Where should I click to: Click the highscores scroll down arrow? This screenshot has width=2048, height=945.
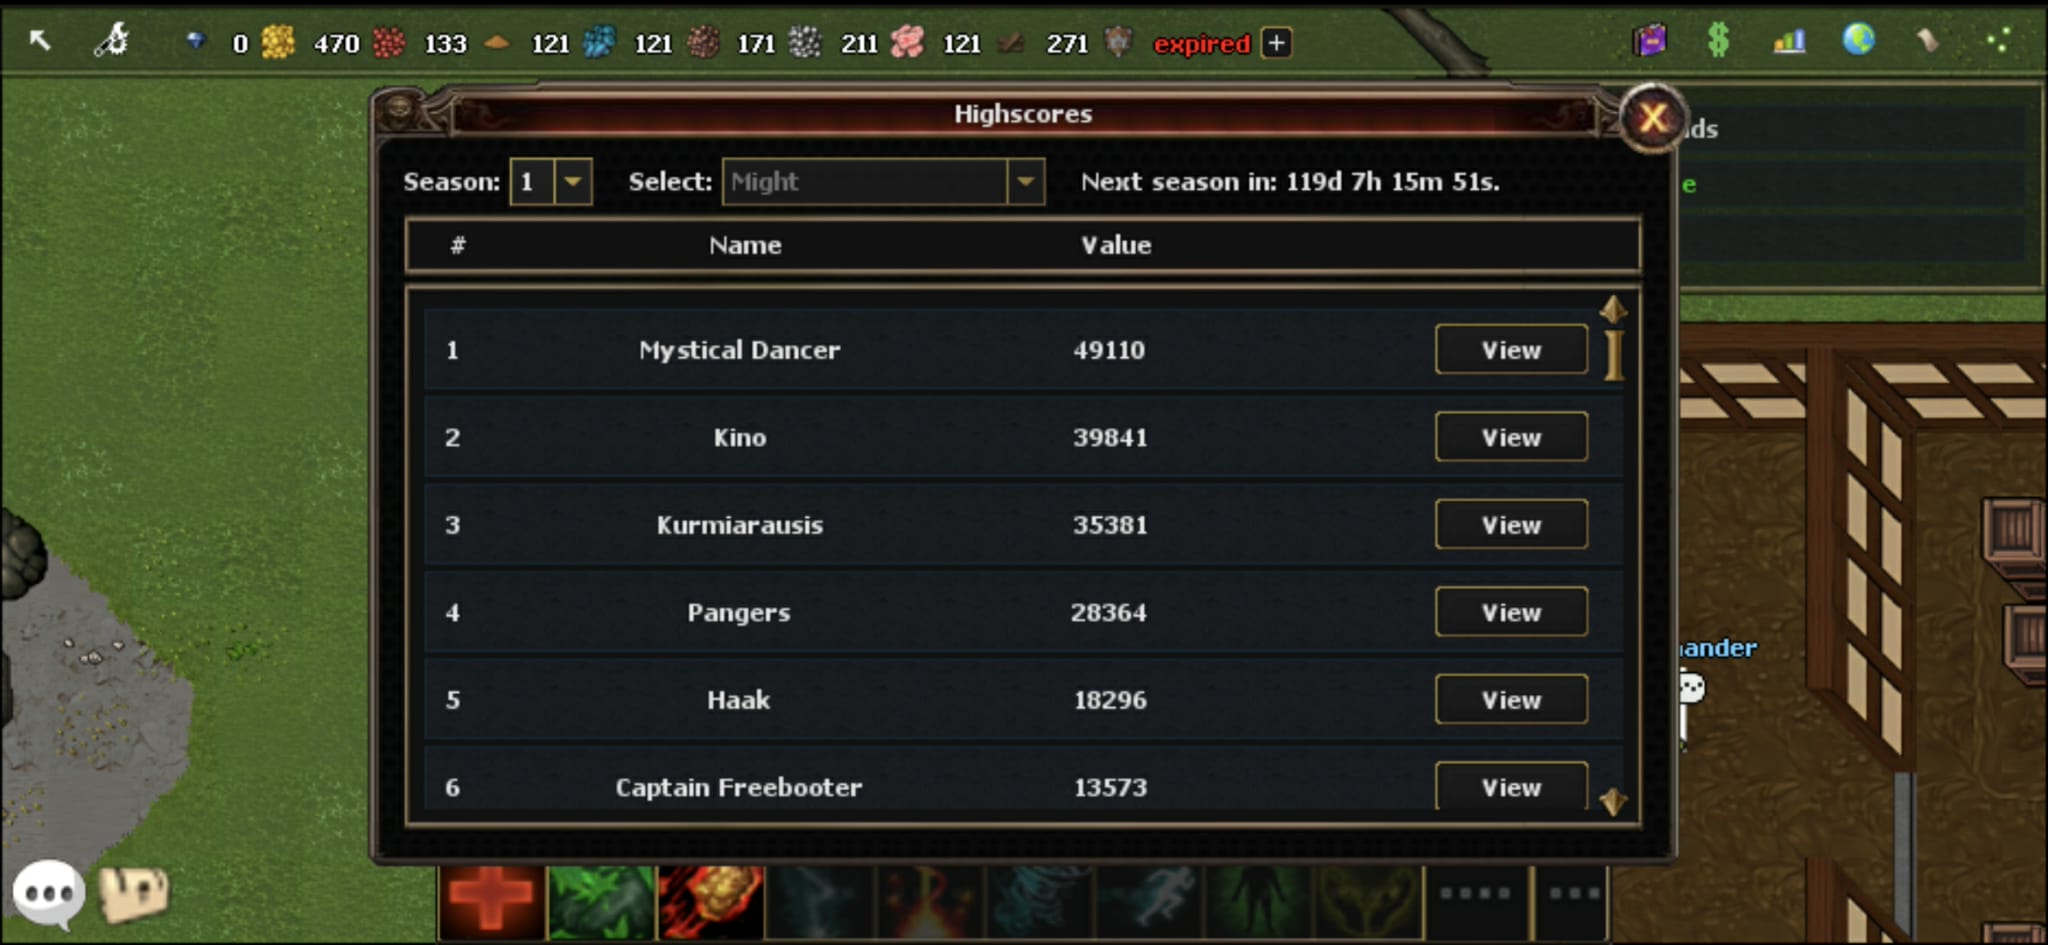1613,801
